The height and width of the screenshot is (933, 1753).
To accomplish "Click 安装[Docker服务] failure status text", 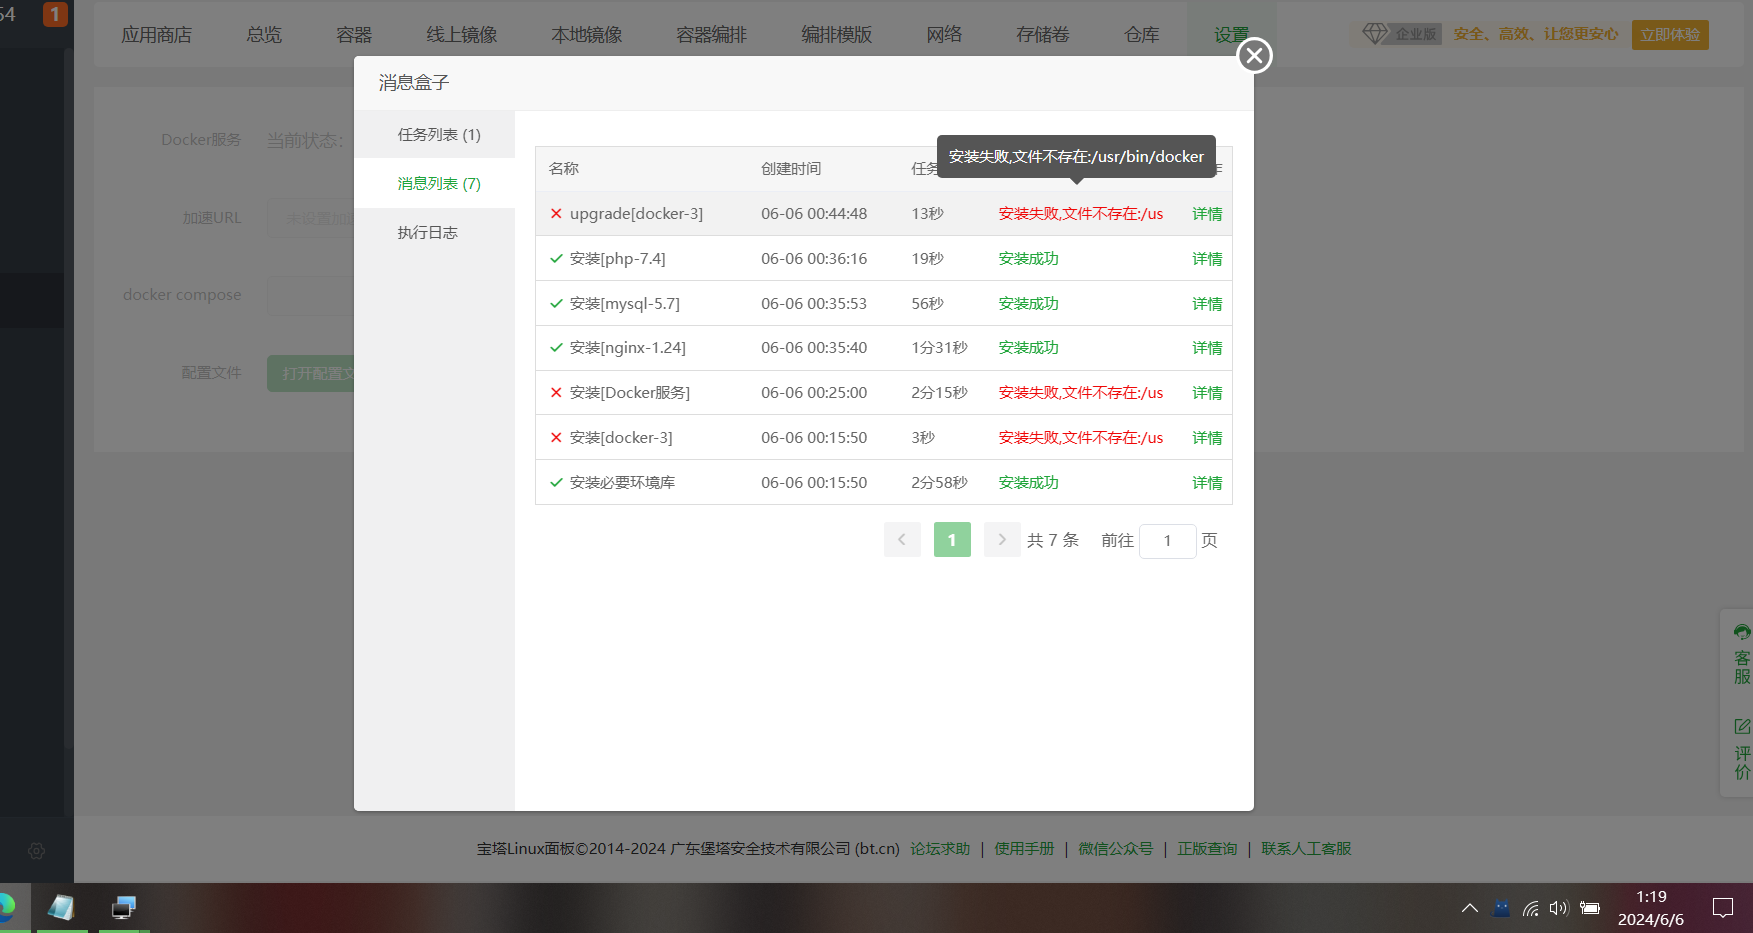I will [x=1081, y=392].
